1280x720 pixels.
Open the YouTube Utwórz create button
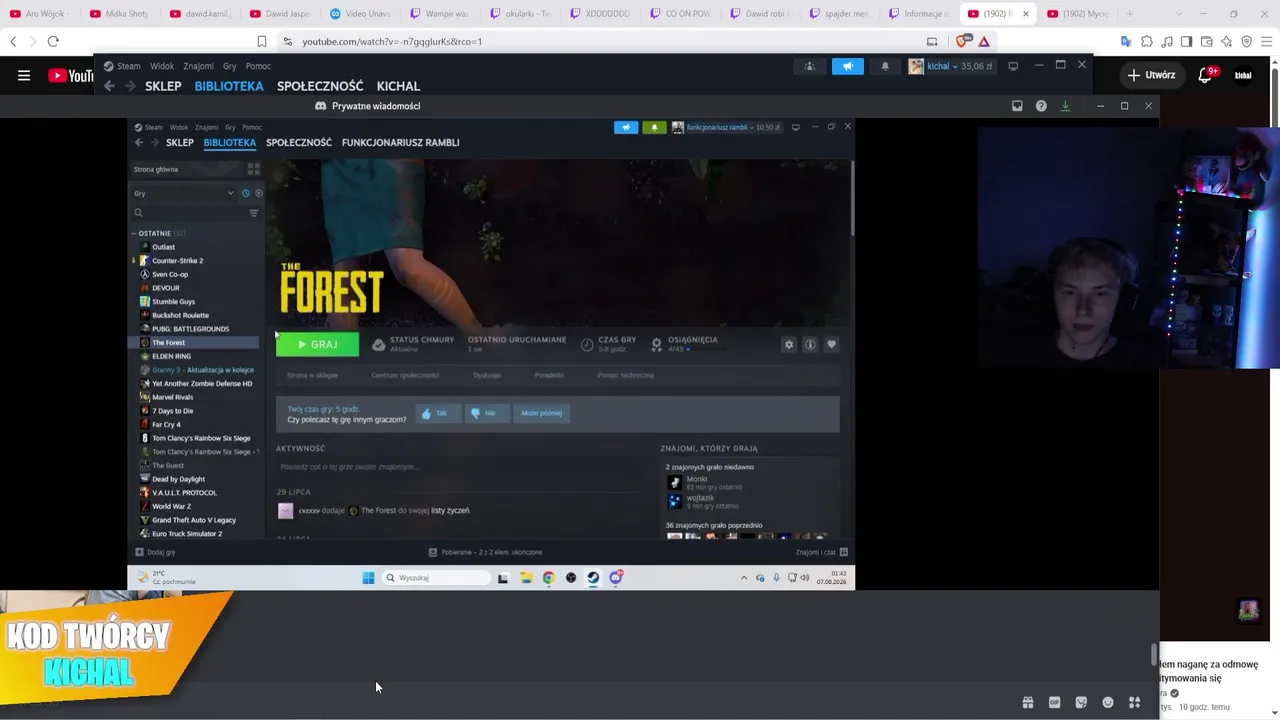click(x=1151, y=75)
